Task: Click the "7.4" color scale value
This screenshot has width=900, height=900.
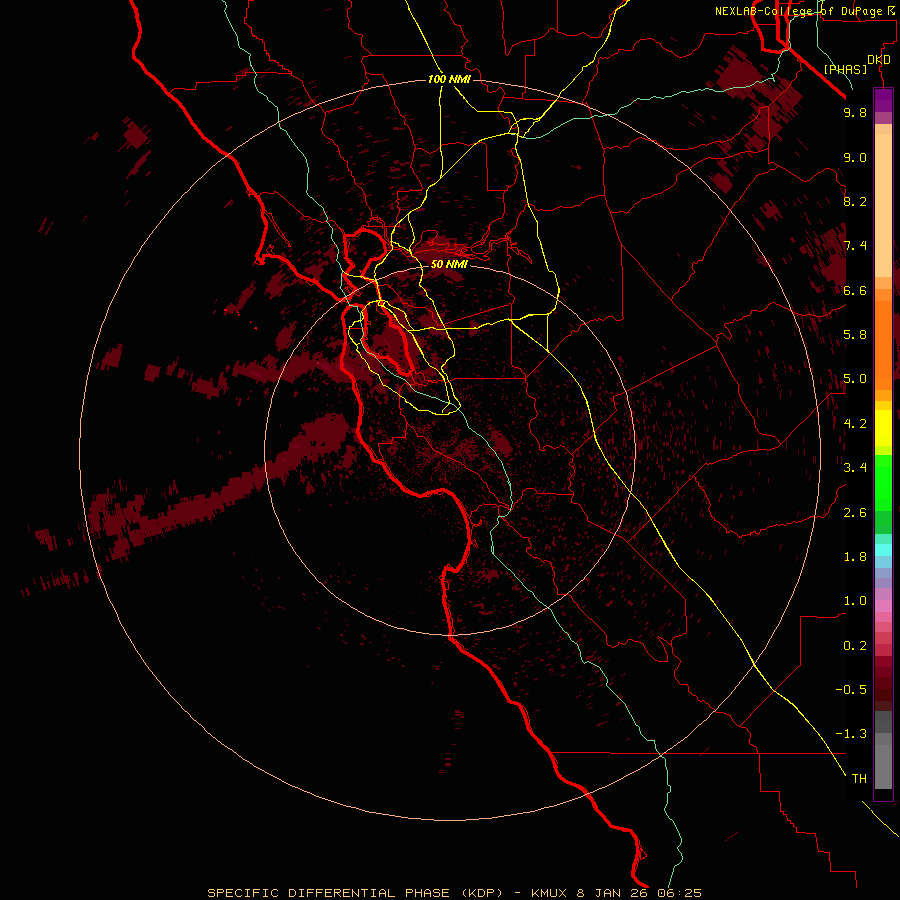Action: [855, 246]
